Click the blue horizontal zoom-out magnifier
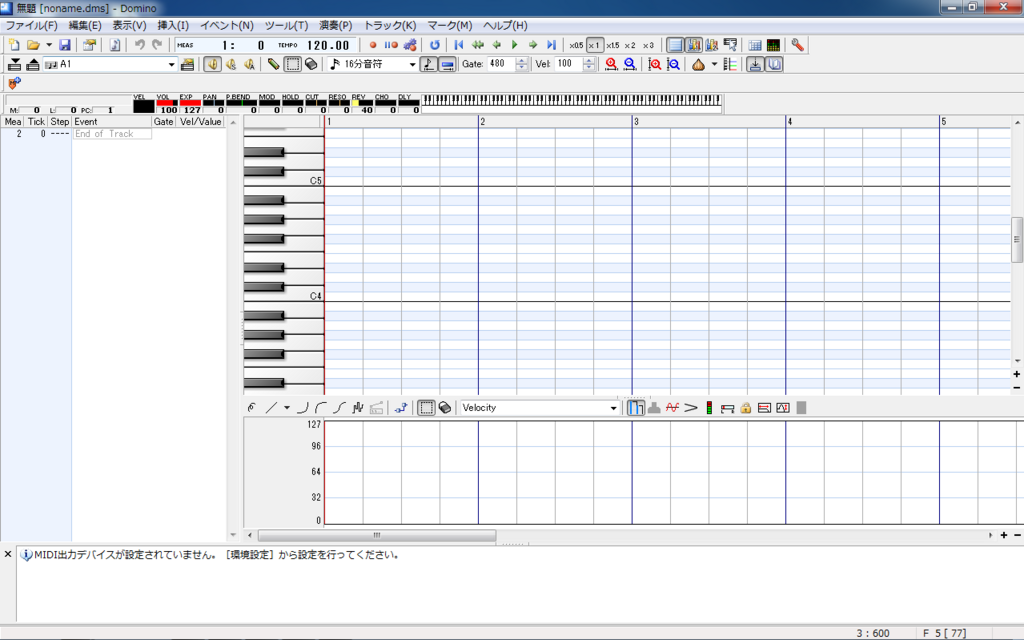 click(630, 64)
